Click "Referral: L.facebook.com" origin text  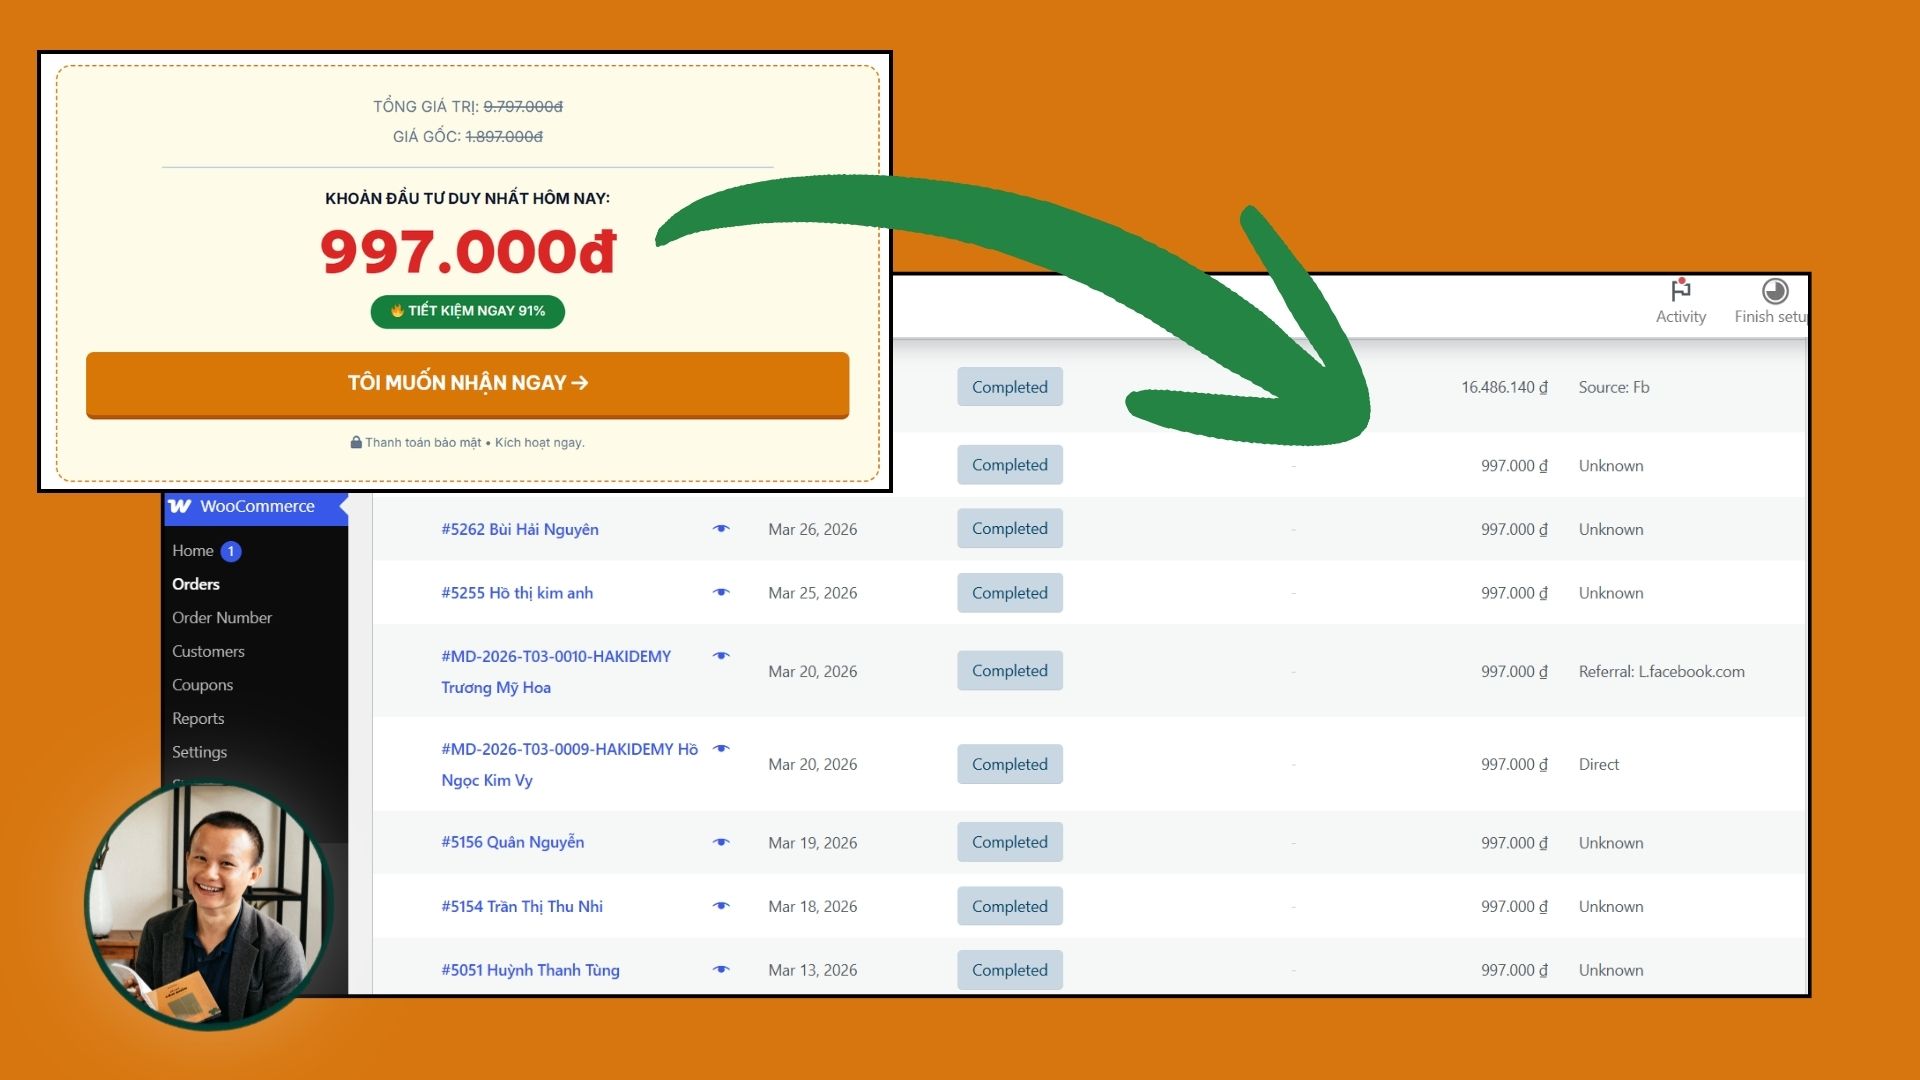1662,672
